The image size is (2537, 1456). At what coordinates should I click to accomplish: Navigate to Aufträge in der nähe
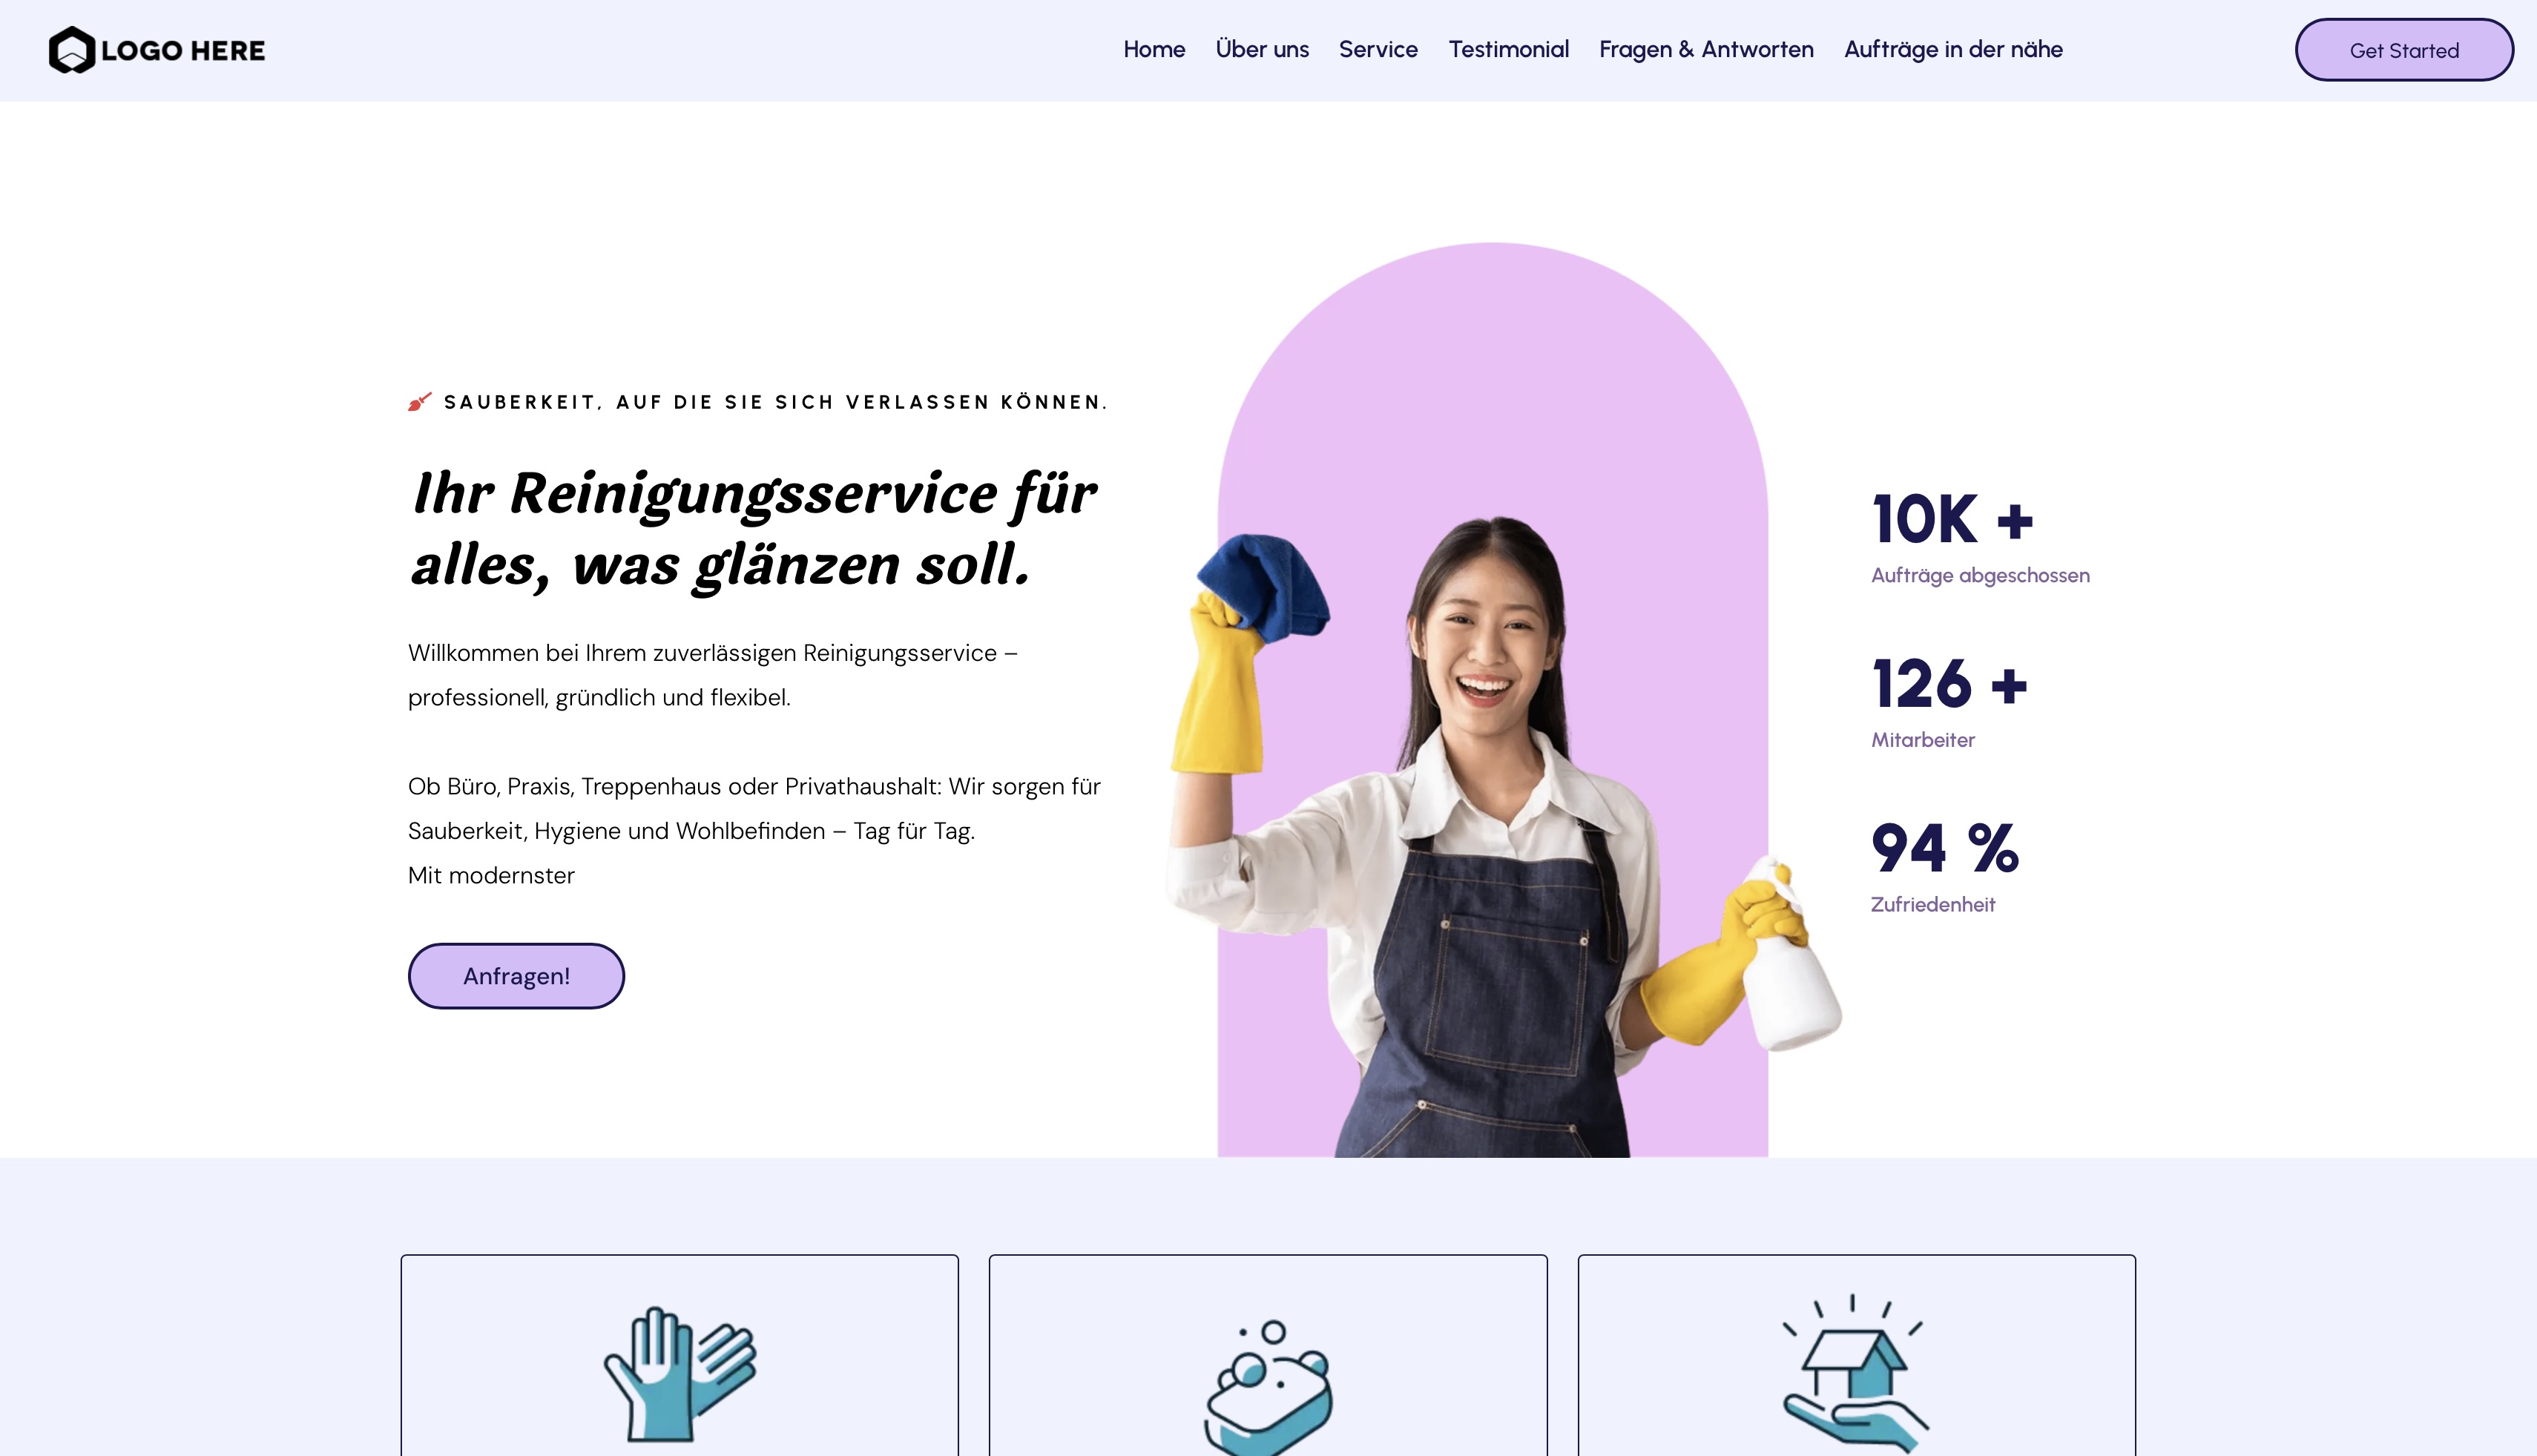click(x=1953, y=49)
